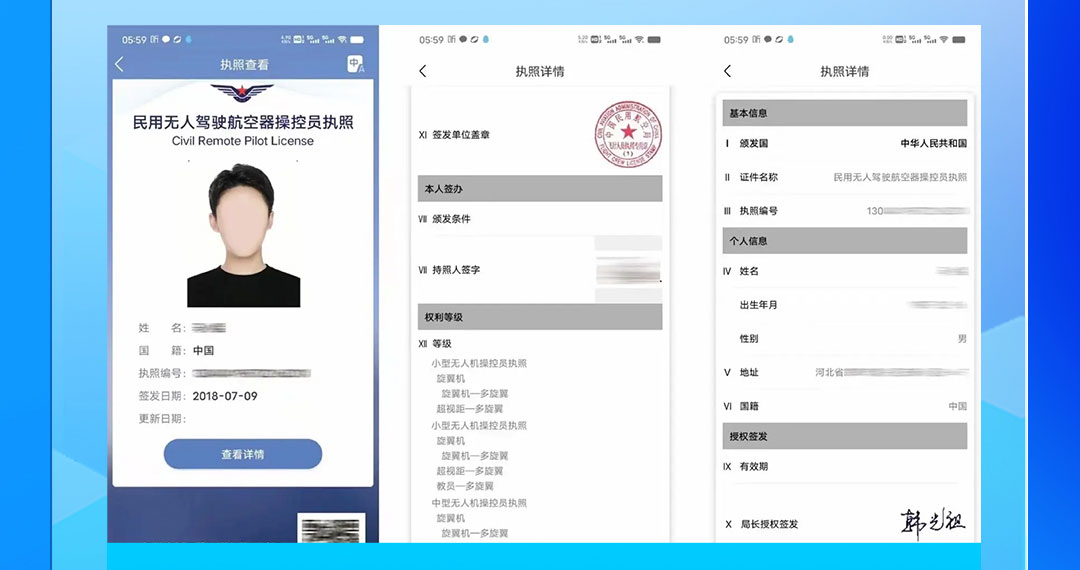The width and height of the screenshot is (1080, 570).
Task: Tap the 签发单位盖章 row label
Action: (x=461, y=135)
